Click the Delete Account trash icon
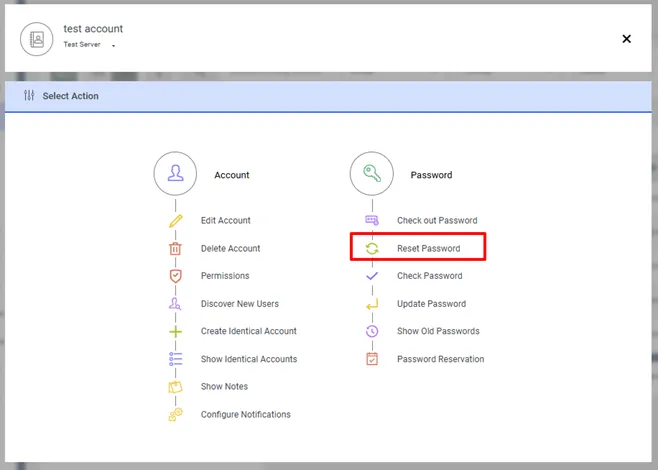658x470 pixels. pos(175,248)
